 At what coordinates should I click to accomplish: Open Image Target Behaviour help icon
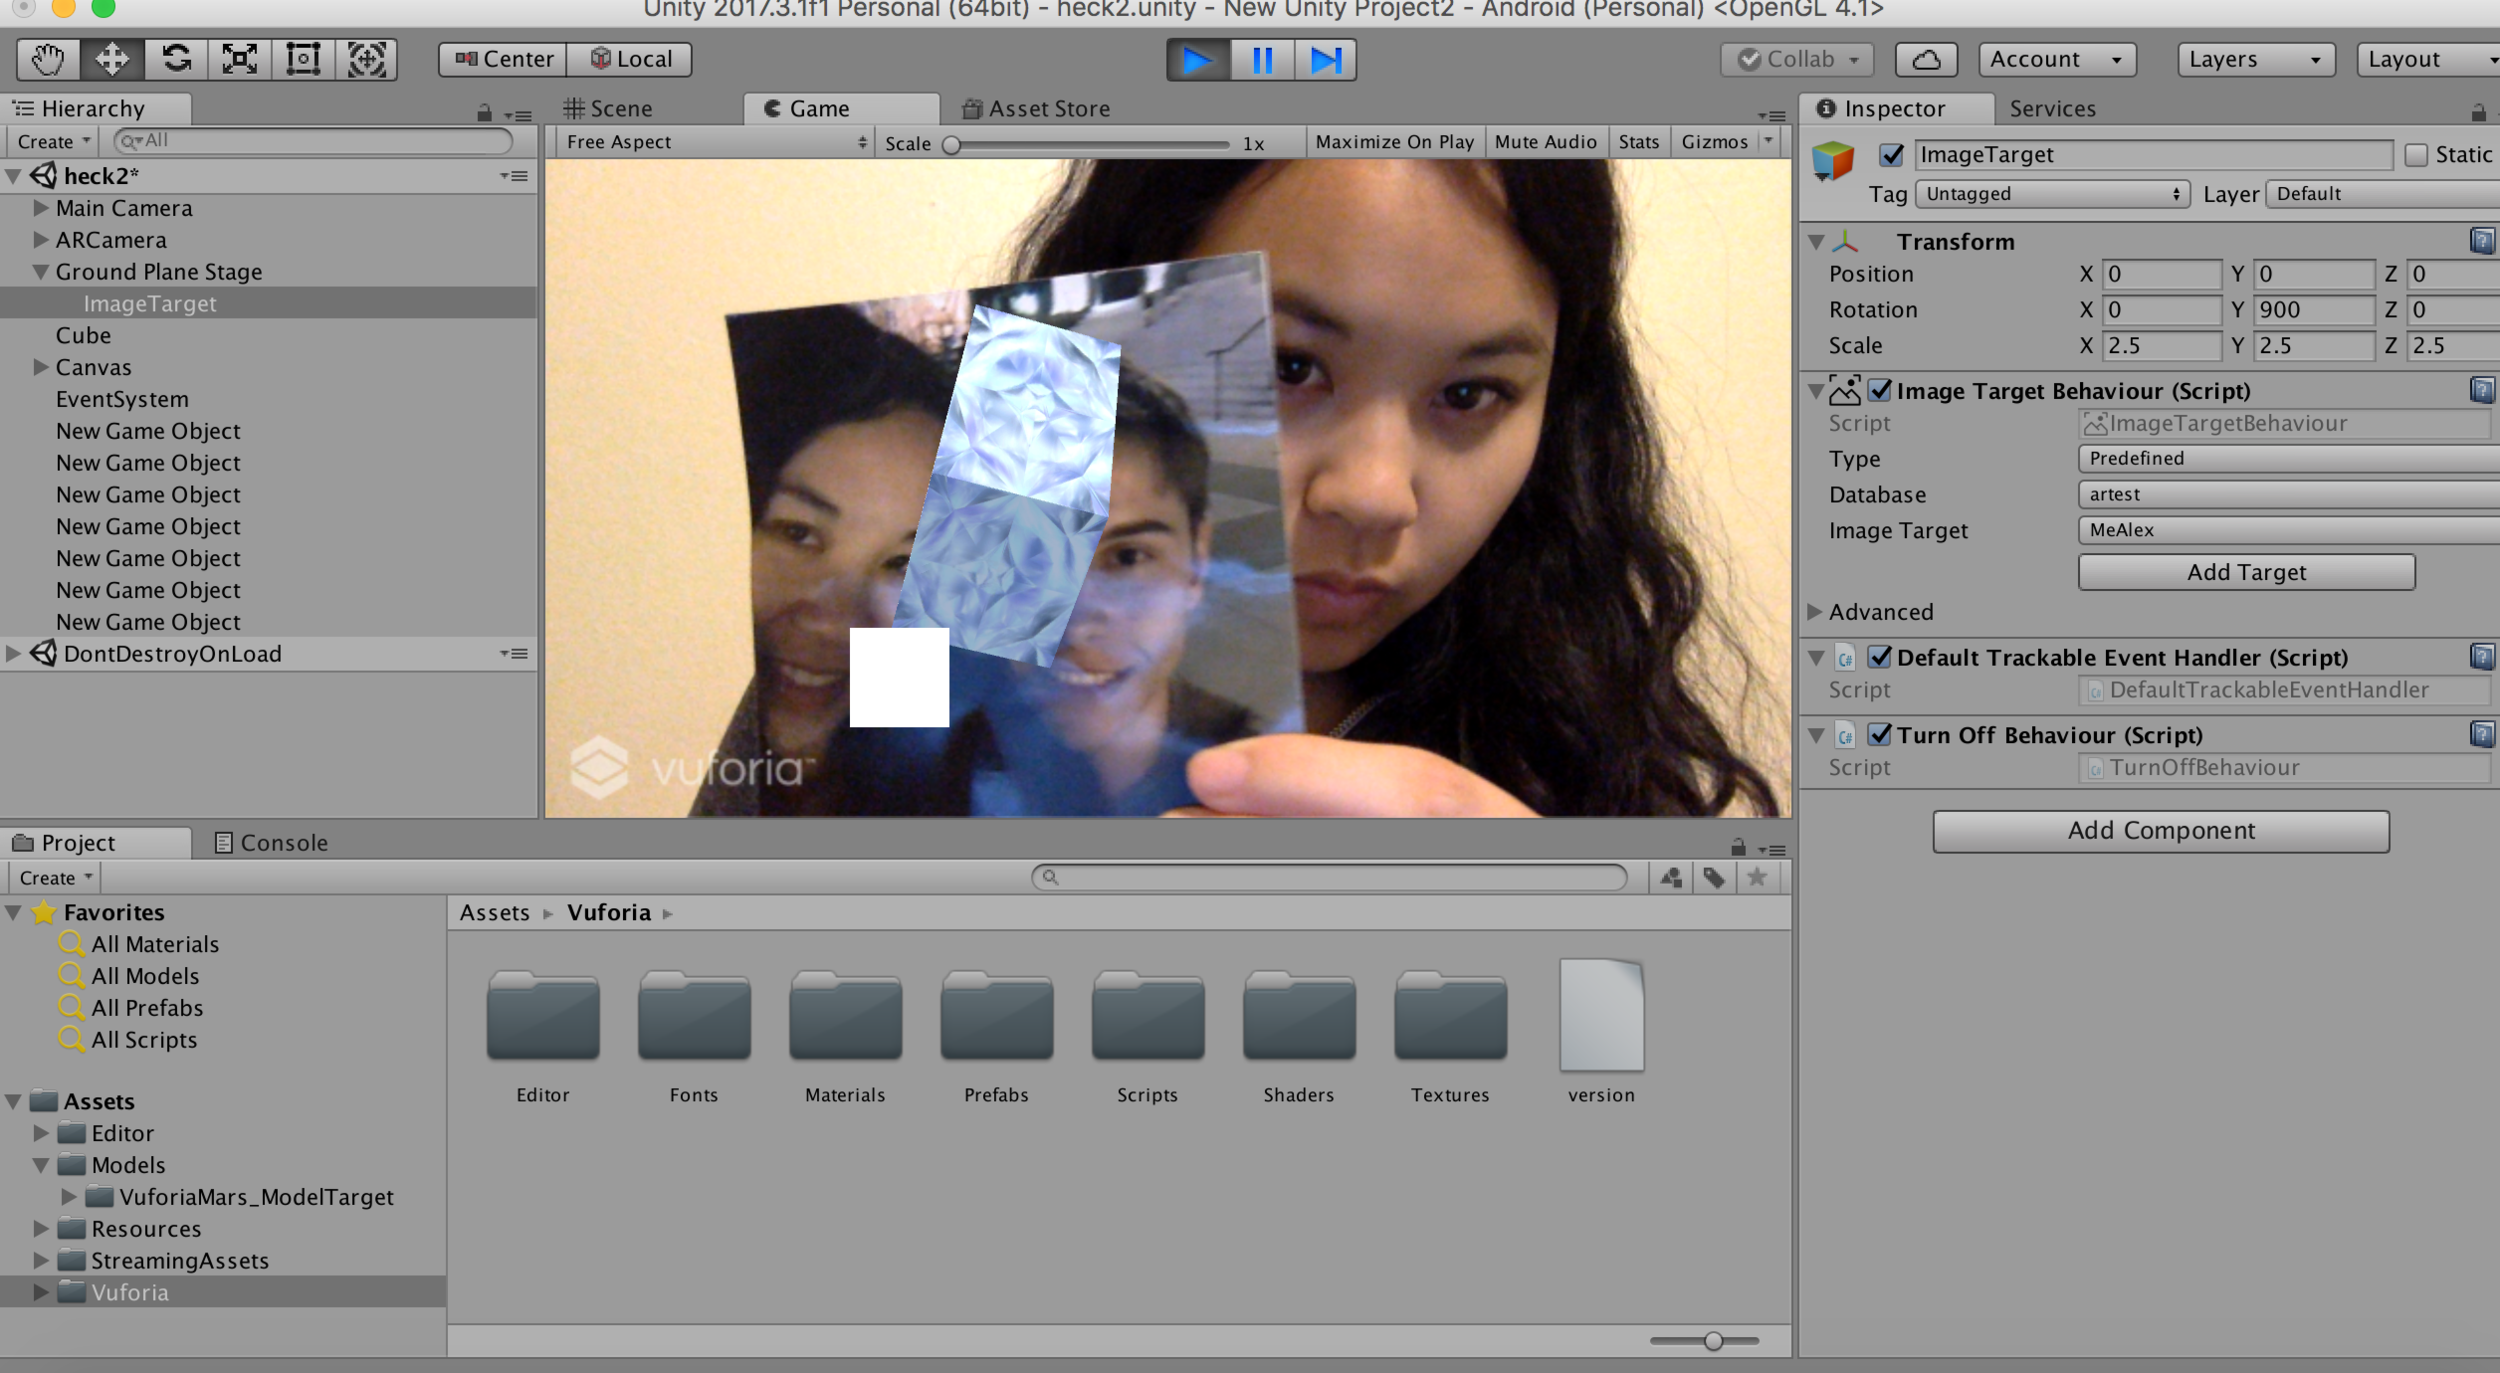pos(2482,390)
